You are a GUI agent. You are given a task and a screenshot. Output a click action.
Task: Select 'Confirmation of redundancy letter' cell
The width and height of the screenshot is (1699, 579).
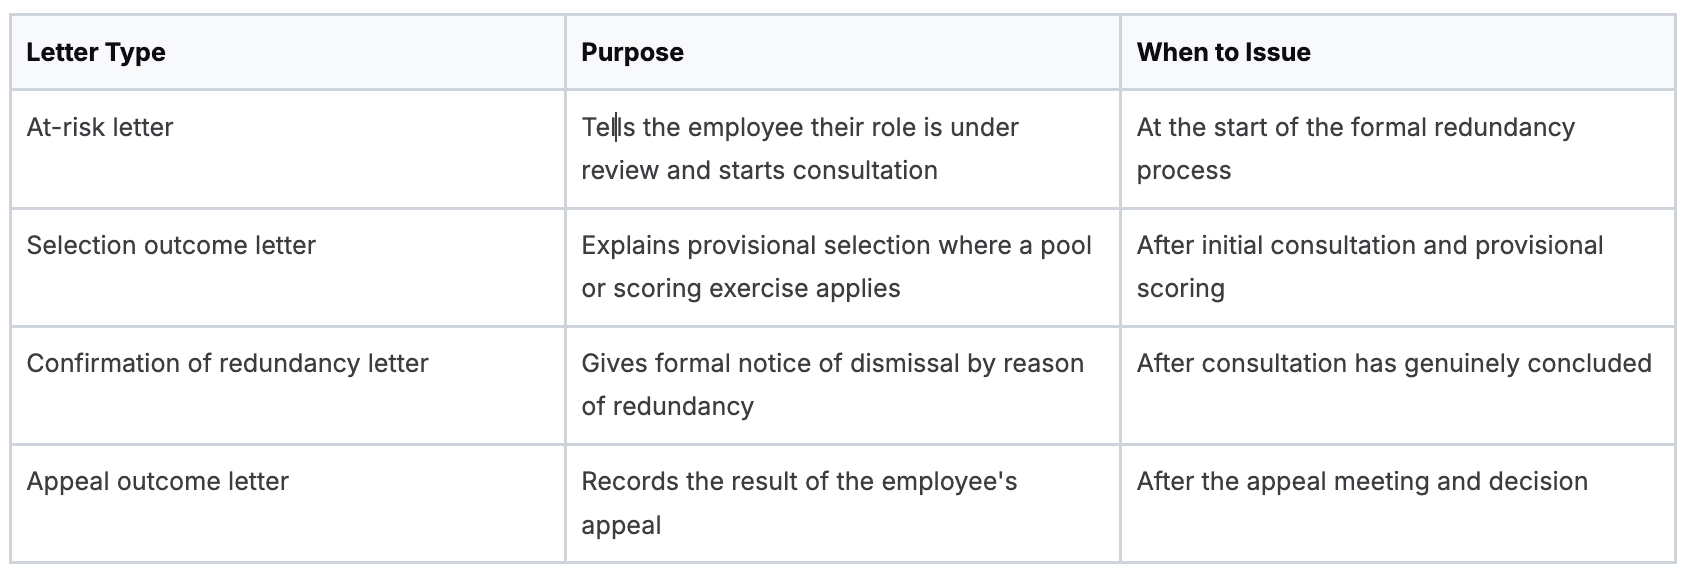[x=288, y=384]
